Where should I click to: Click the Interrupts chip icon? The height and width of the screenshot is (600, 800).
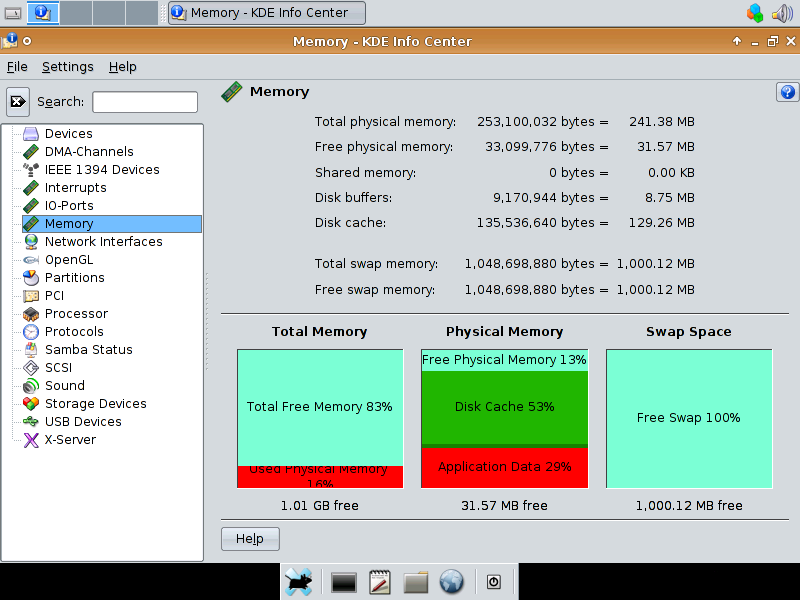point(31,188)
